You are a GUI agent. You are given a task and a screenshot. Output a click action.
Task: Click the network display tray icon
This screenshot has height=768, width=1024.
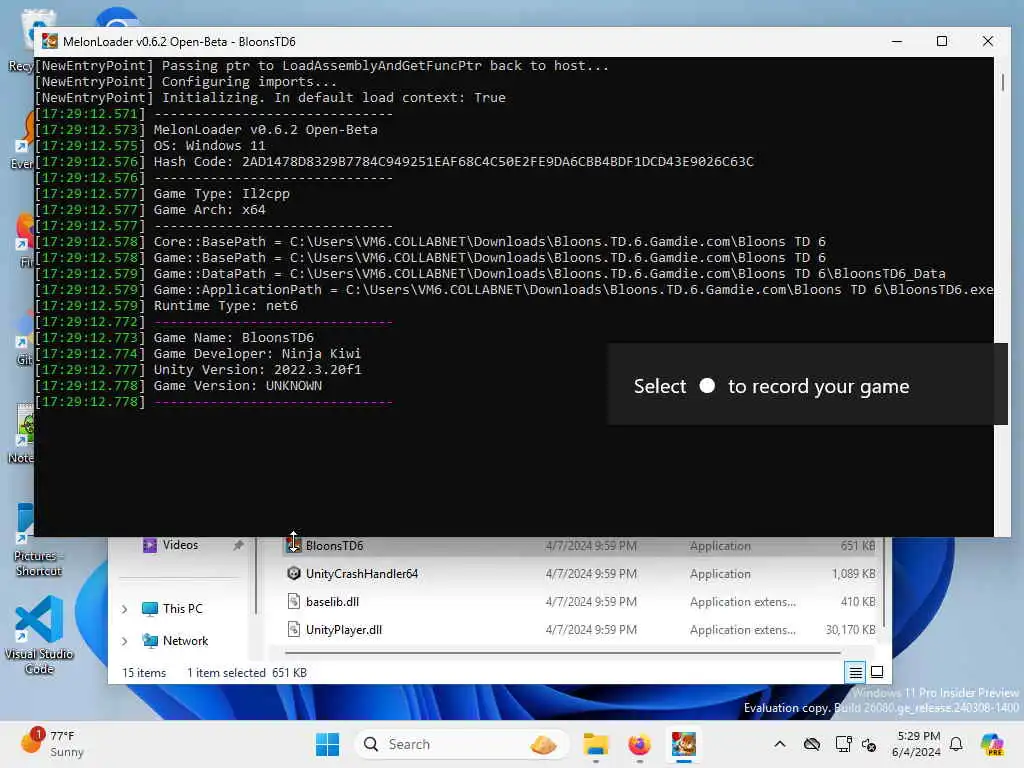click(x=843, y=744)
